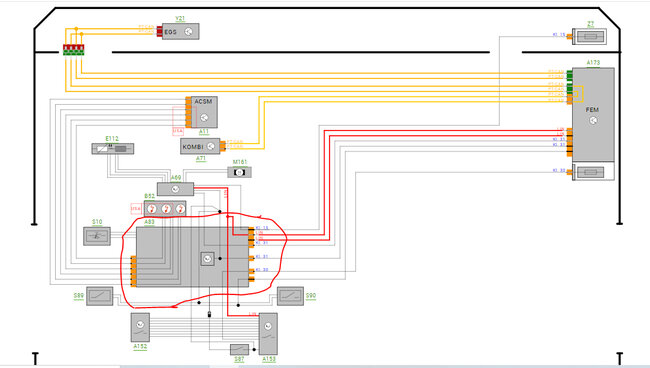The image size is (650, 368).
Task: Open the A71 component label
Action: (201, 159)
